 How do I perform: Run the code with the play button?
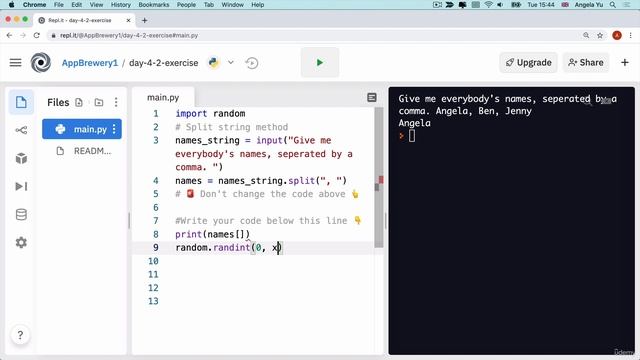point(320,62)
